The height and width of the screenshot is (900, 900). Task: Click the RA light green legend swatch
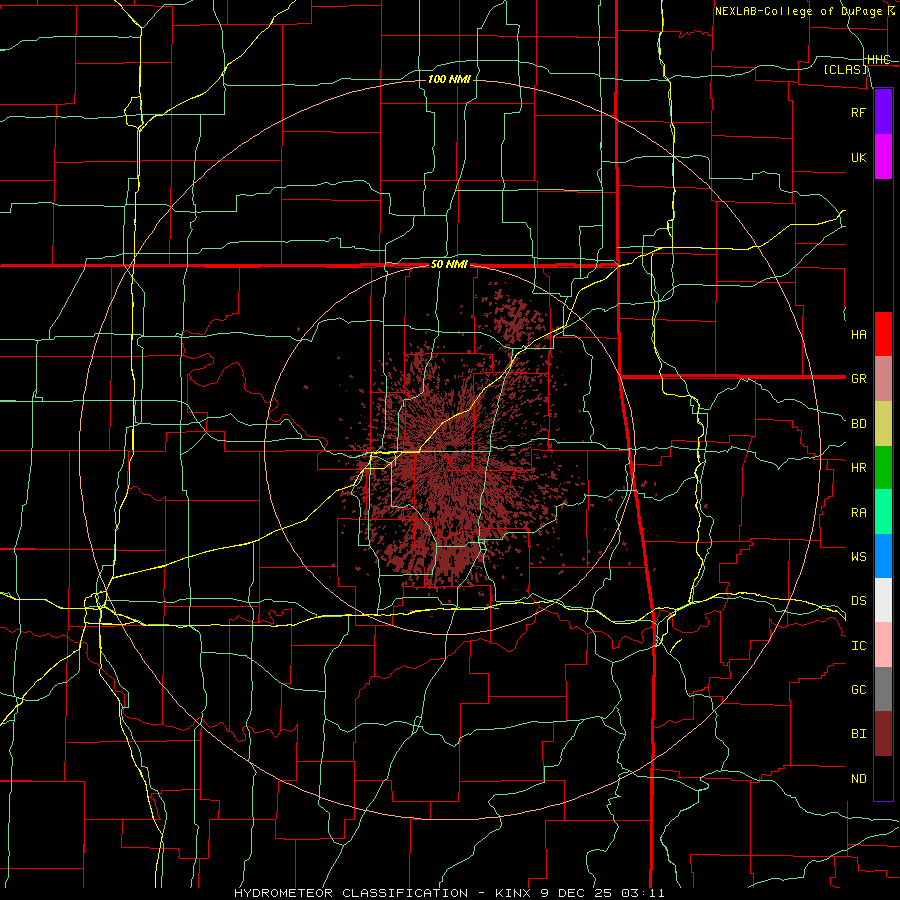pos(883,512)
